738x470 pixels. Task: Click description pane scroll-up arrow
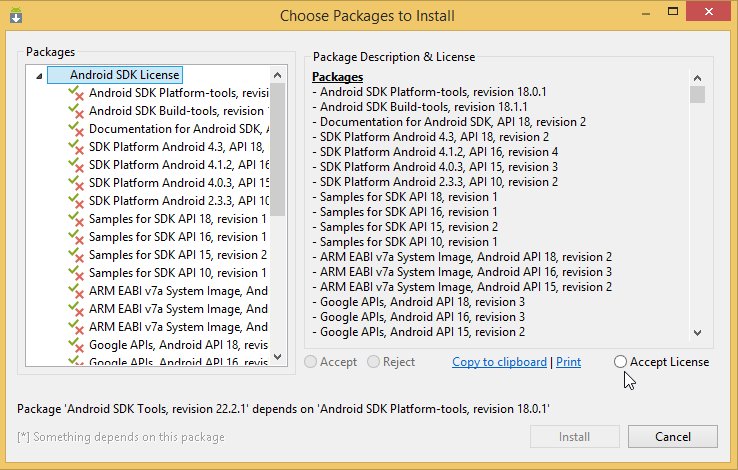[698, 78]
